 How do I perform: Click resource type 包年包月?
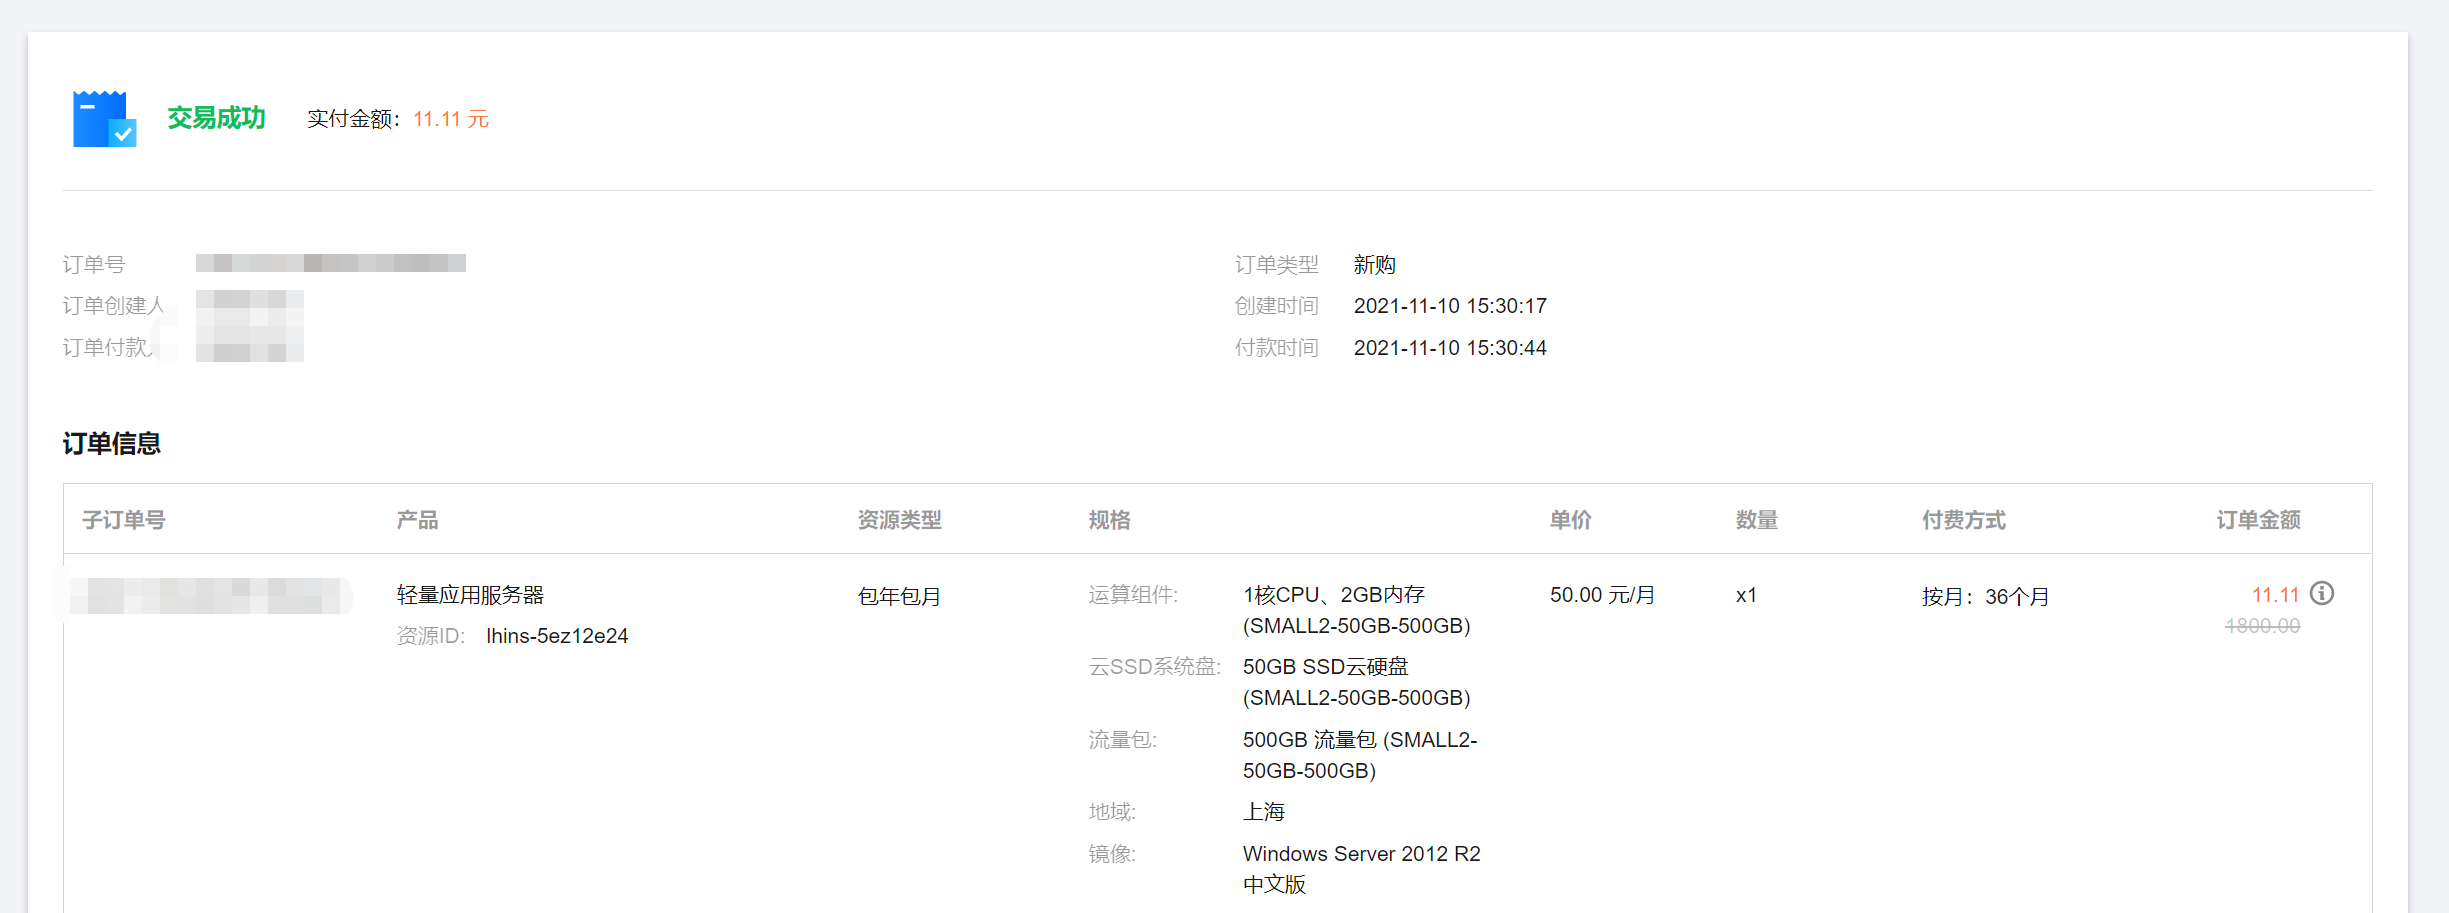[900, 596]
